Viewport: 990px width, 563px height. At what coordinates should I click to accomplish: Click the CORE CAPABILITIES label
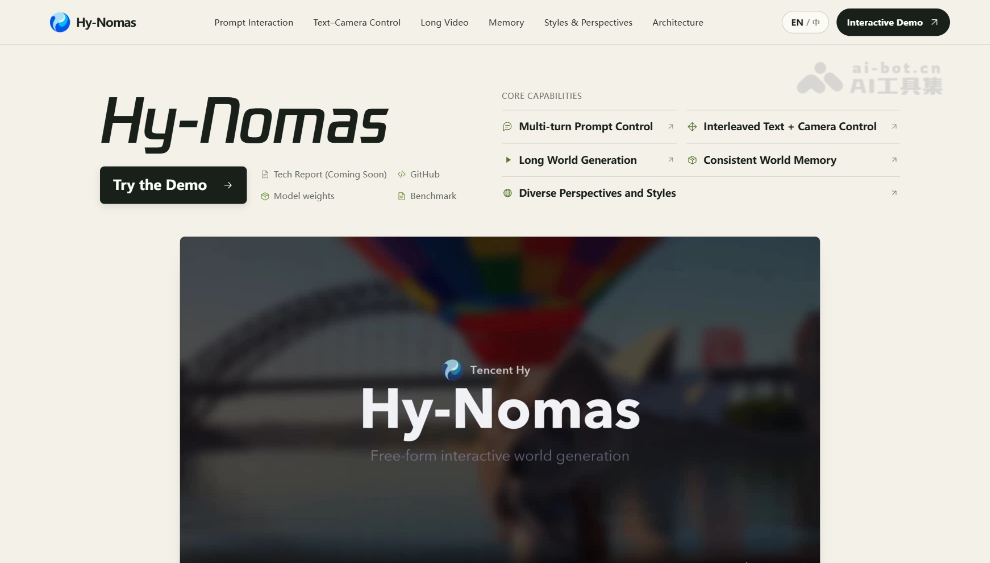pos(542,96)
